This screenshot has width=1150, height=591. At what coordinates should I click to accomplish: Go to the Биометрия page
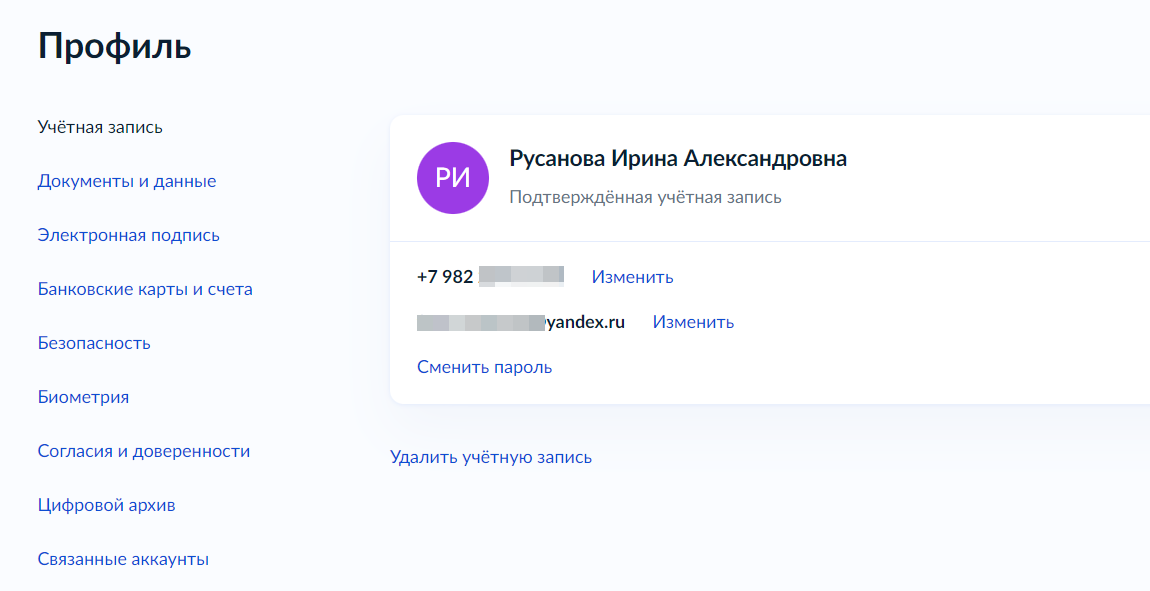click(82, 396)
